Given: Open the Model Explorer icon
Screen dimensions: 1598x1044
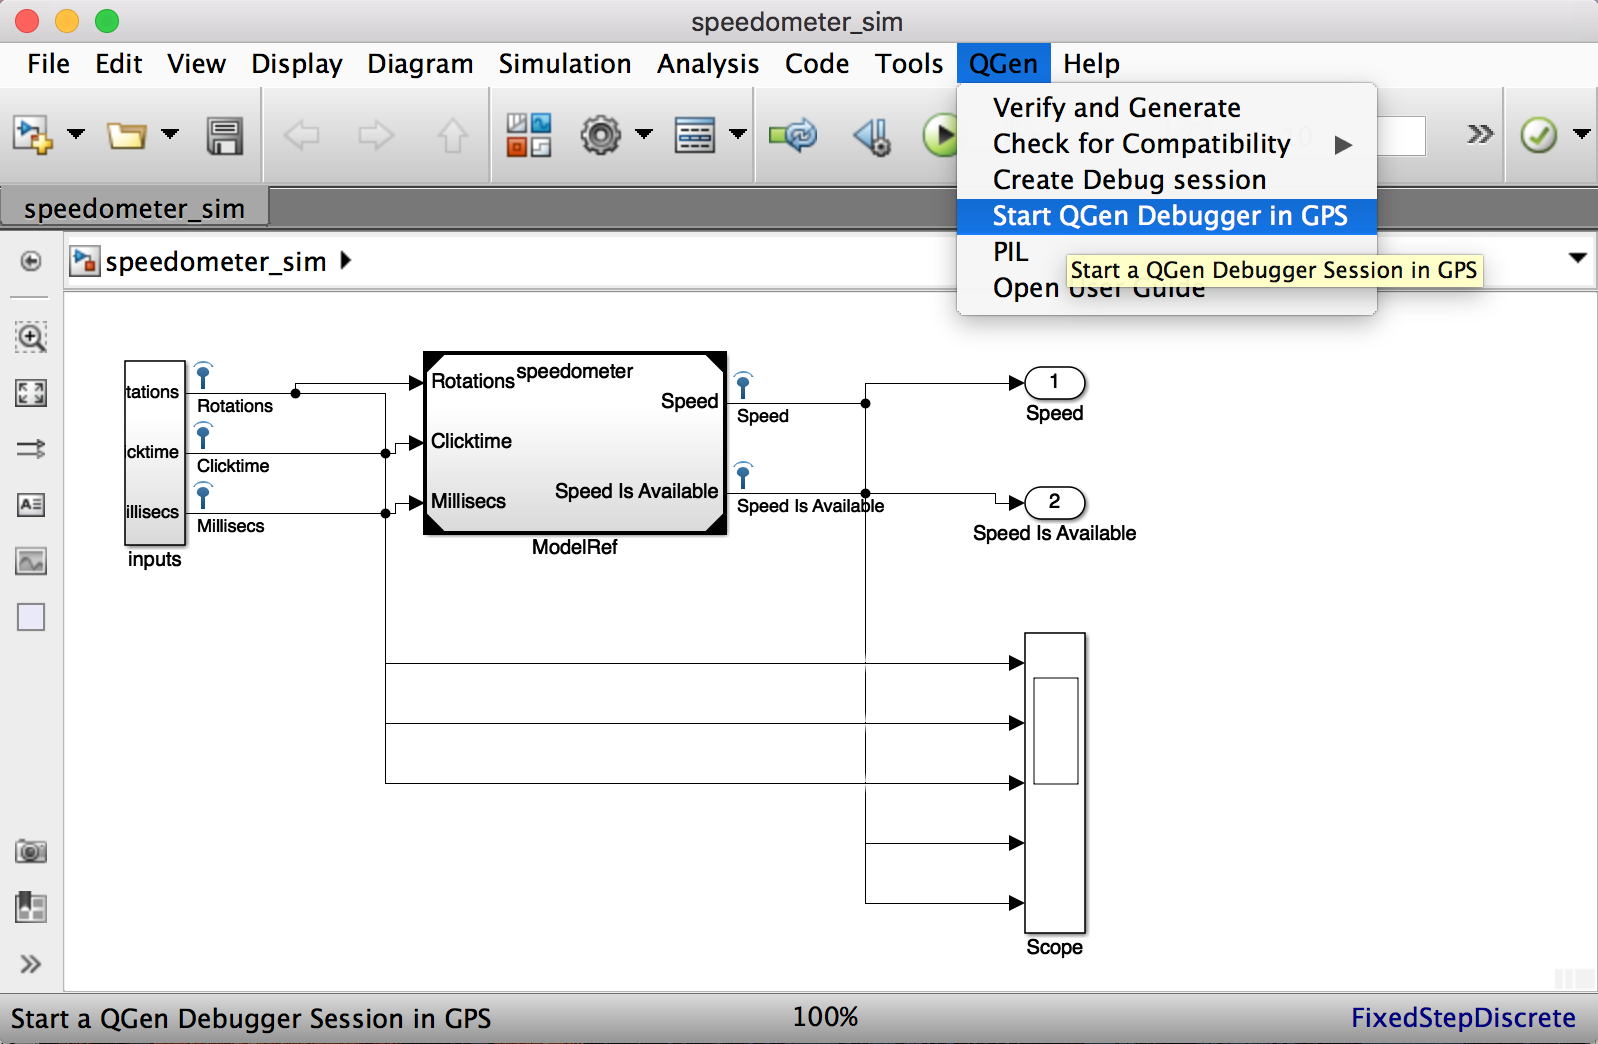Looking at the screenshot, I should 695,135.
